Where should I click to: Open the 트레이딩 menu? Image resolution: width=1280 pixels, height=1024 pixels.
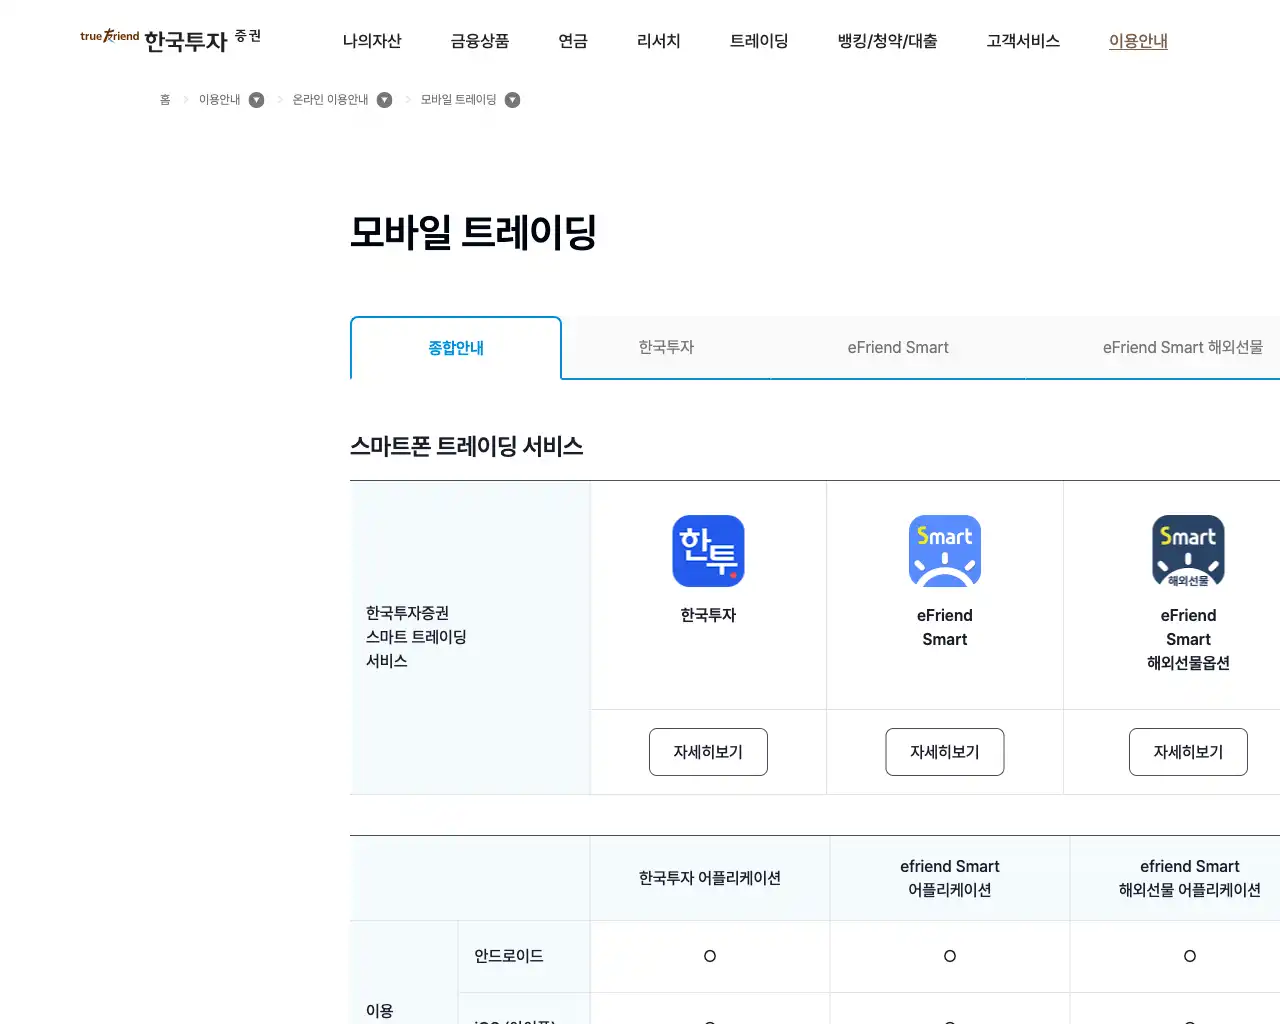click(x=759, y=41)
